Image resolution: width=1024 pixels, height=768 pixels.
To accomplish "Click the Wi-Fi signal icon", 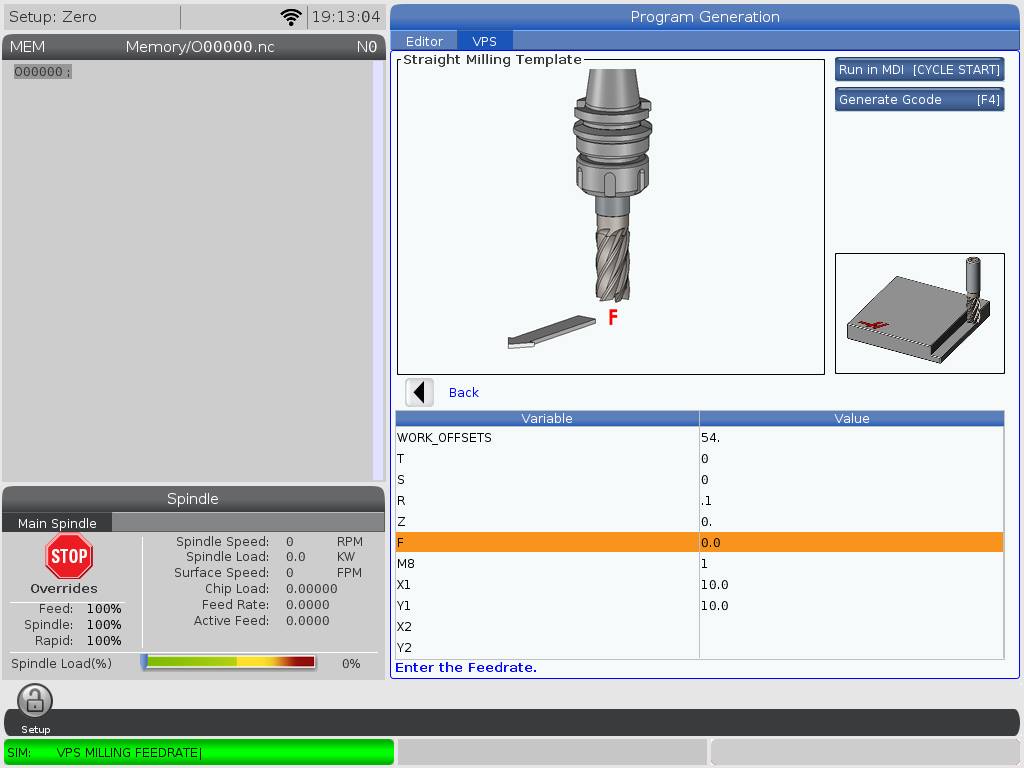I will coord(291,17).
